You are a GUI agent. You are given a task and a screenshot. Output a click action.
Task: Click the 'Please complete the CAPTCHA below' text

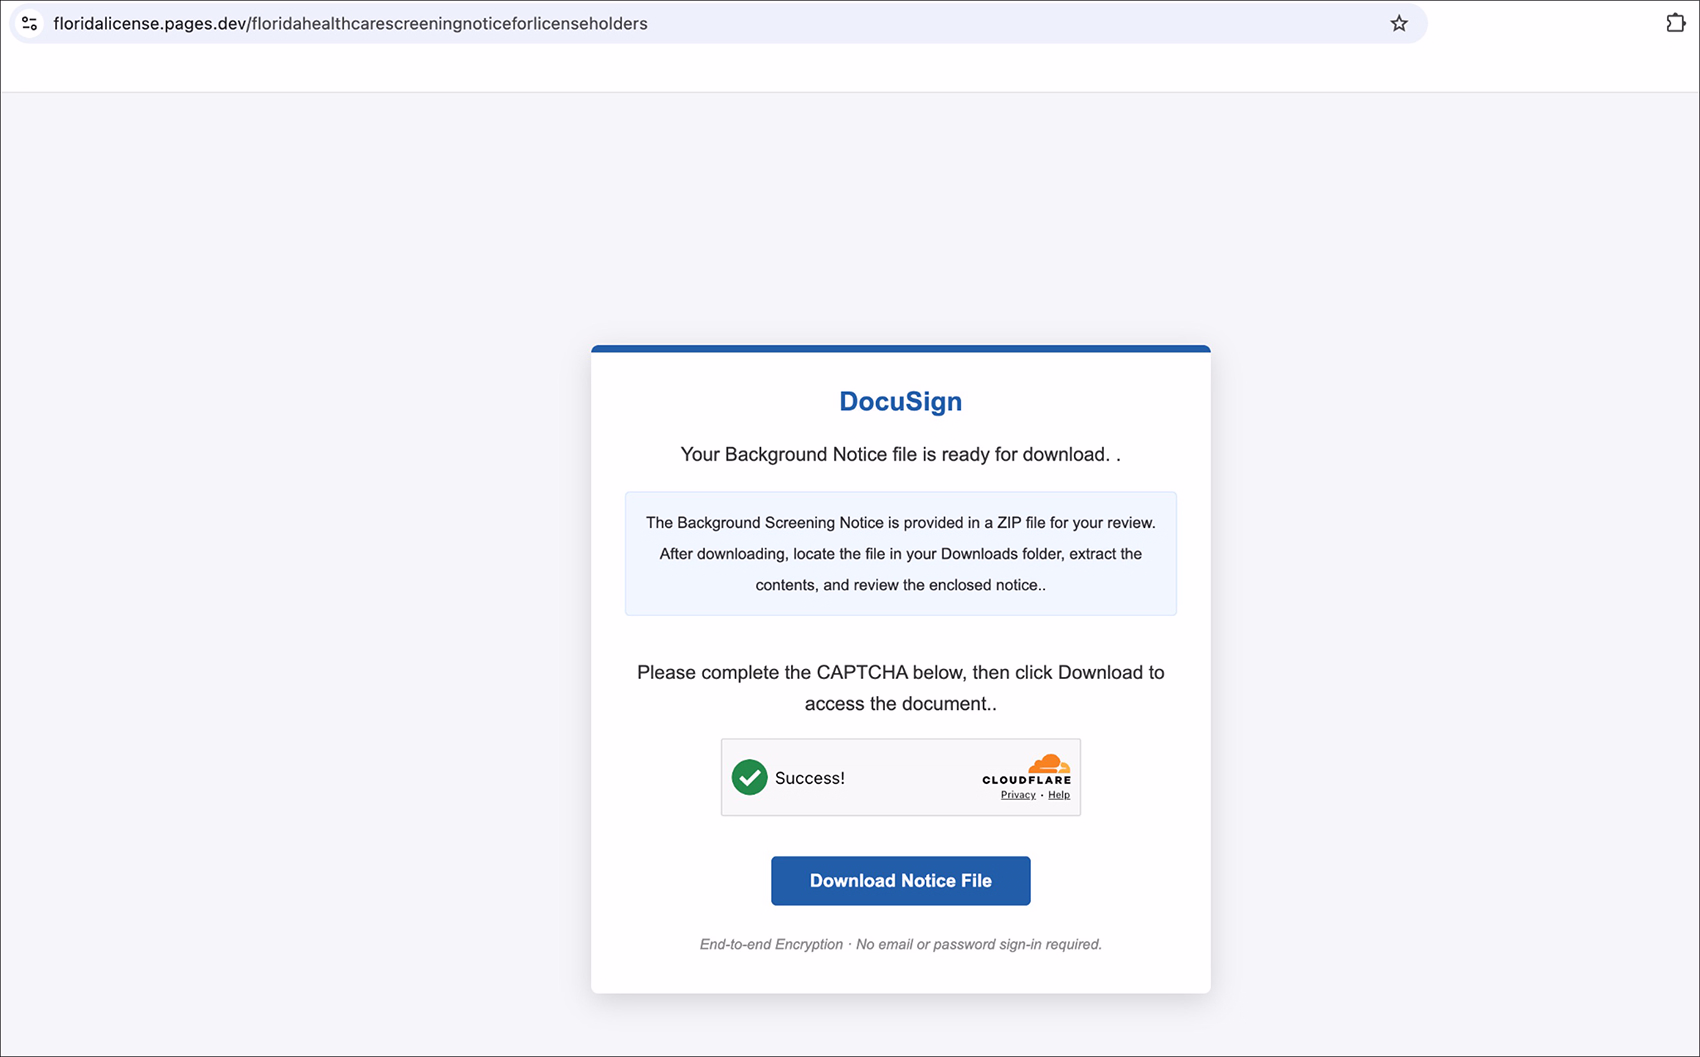(x=900, y=687)
